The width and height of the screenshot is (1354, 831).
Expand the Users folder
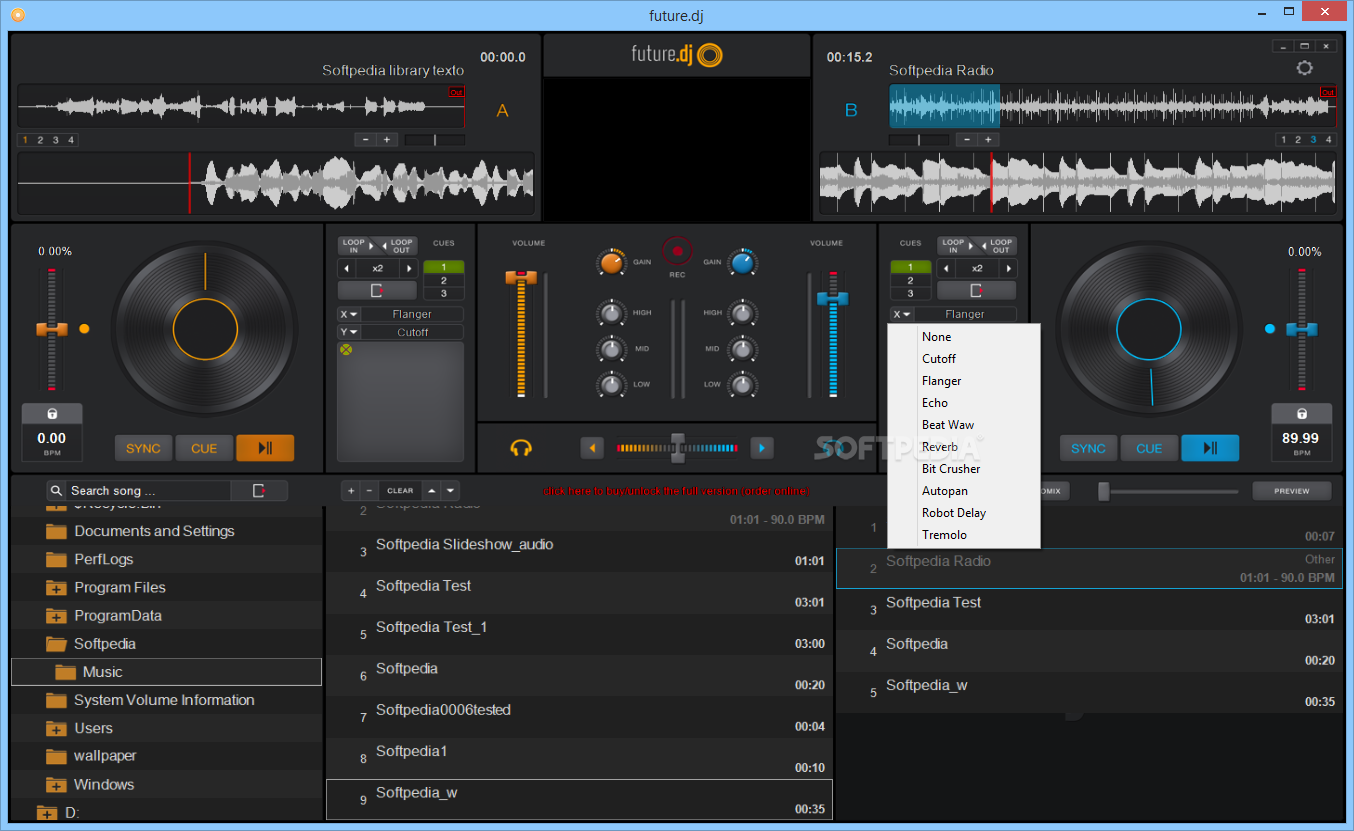(56, 728)
